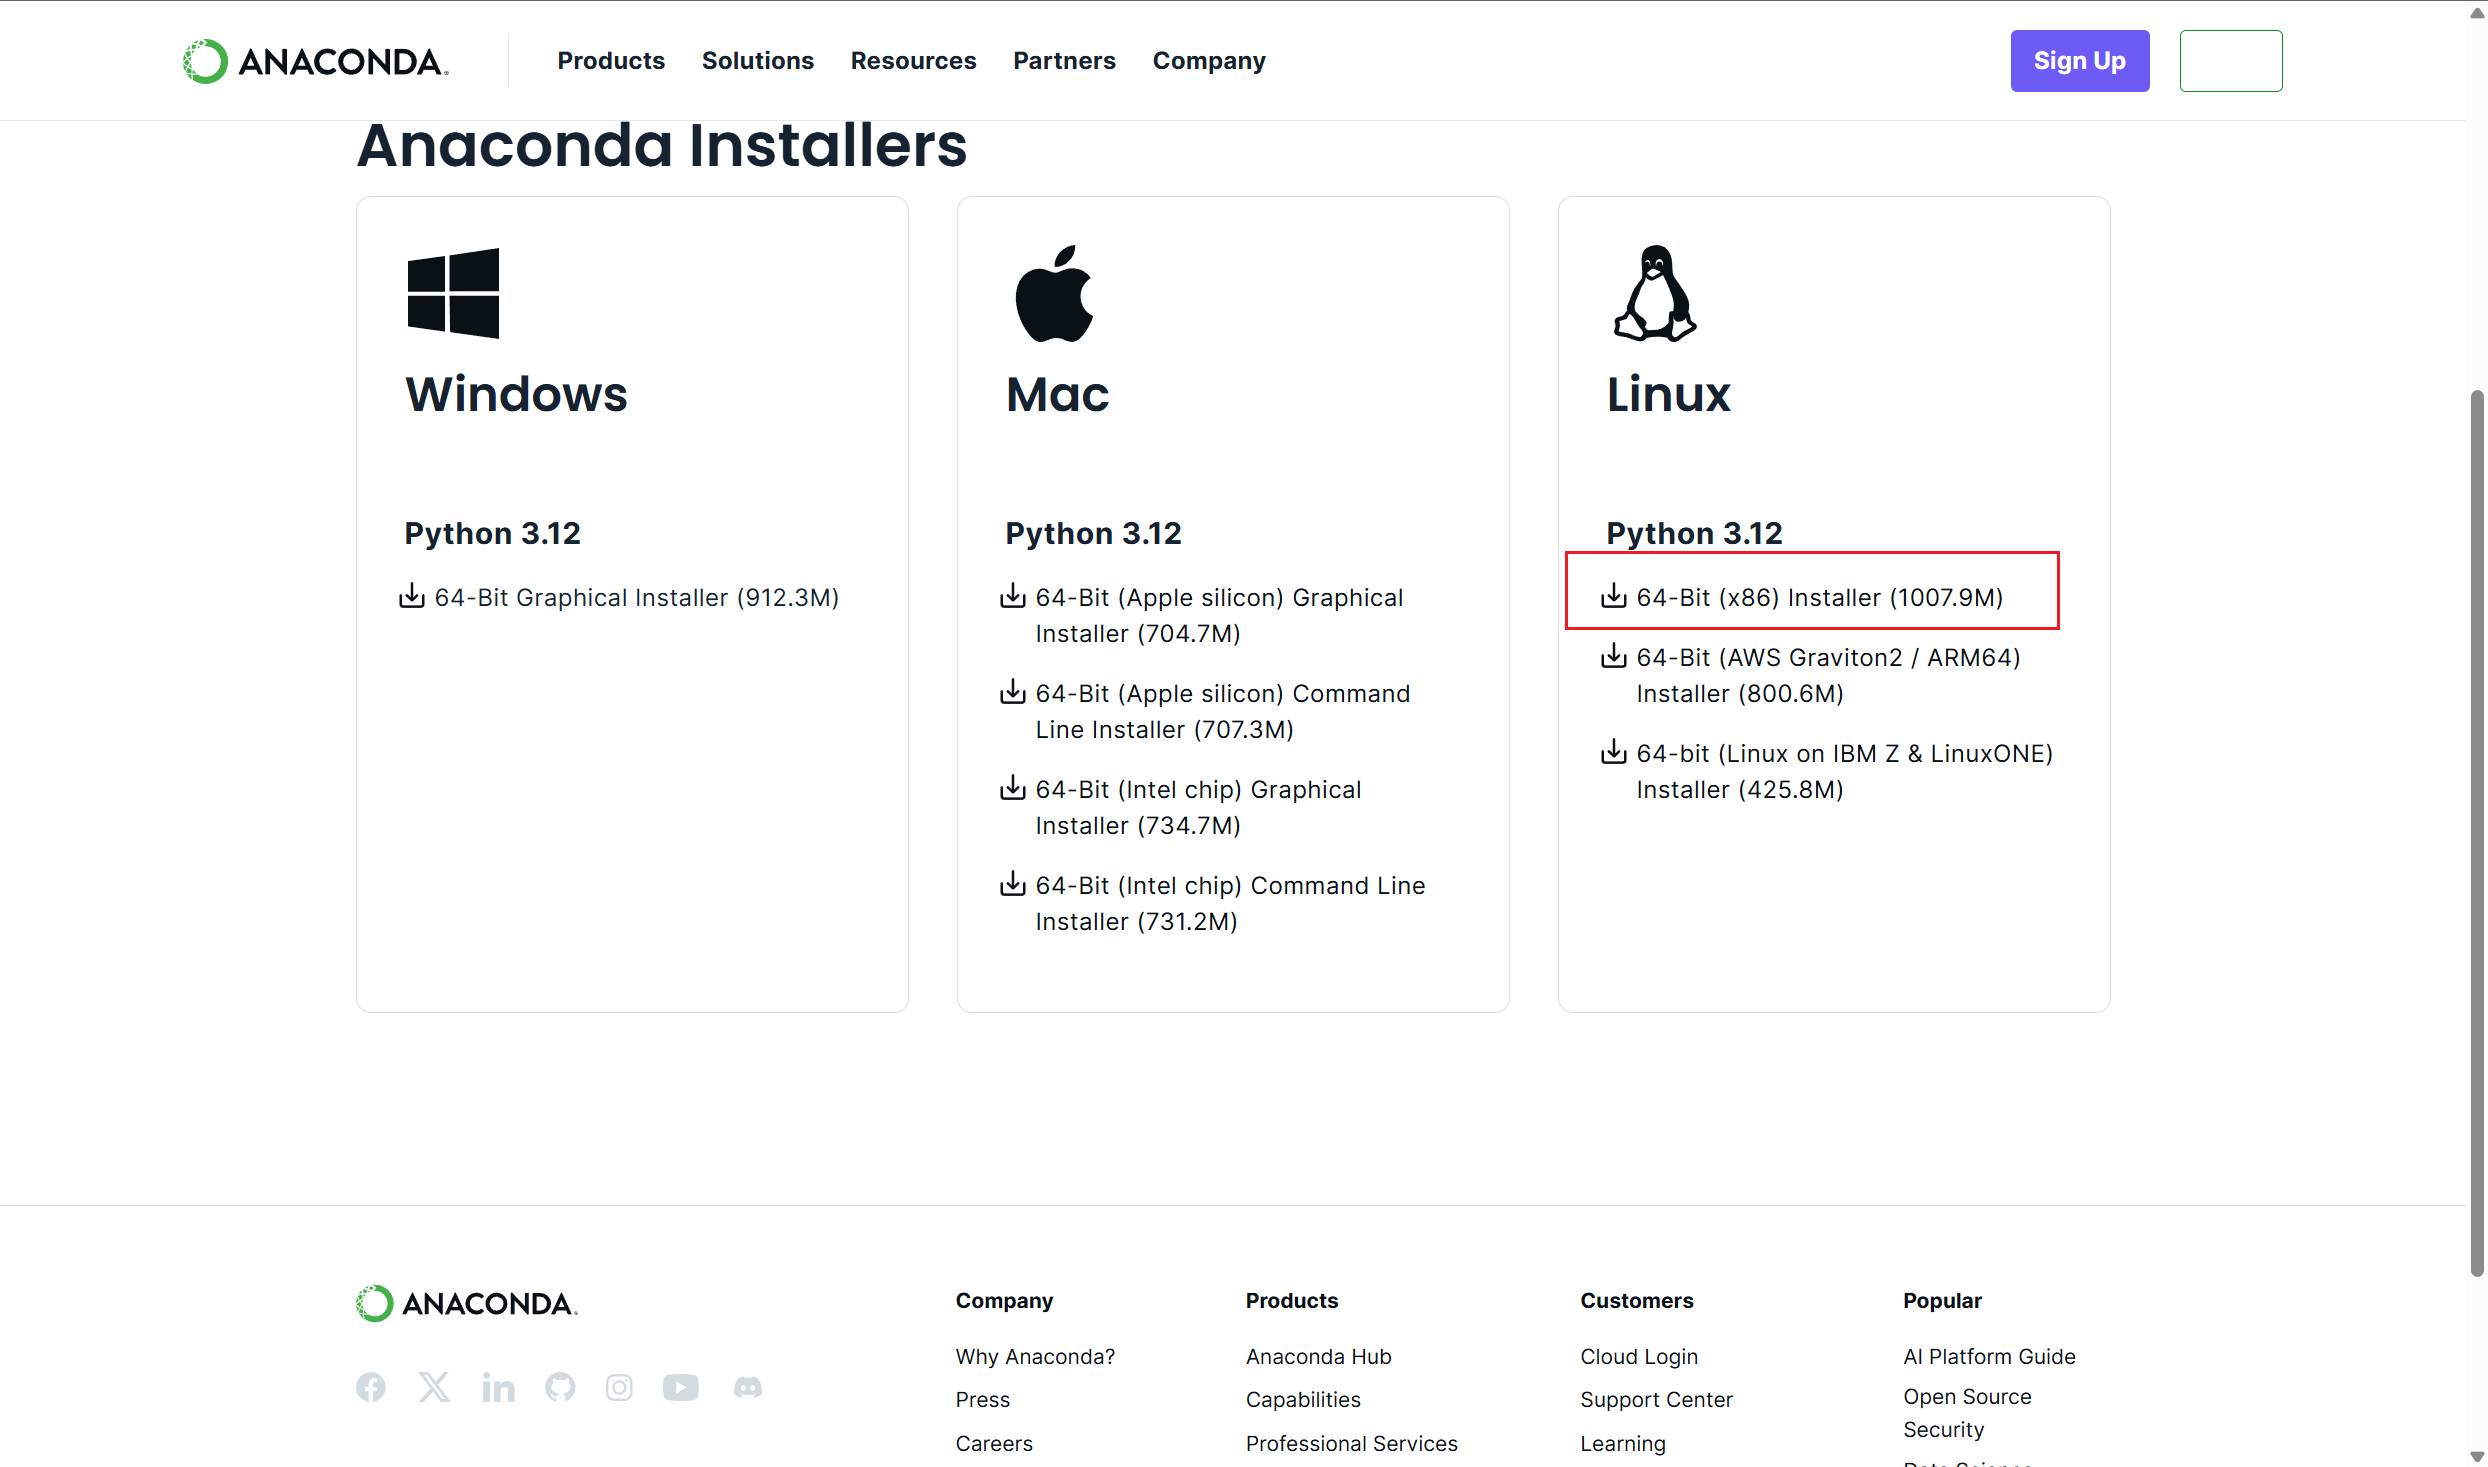Click the Sign Up button
Image resolution: width=2488 pixels, height=1467 pixels.
tap(2079, 61)
